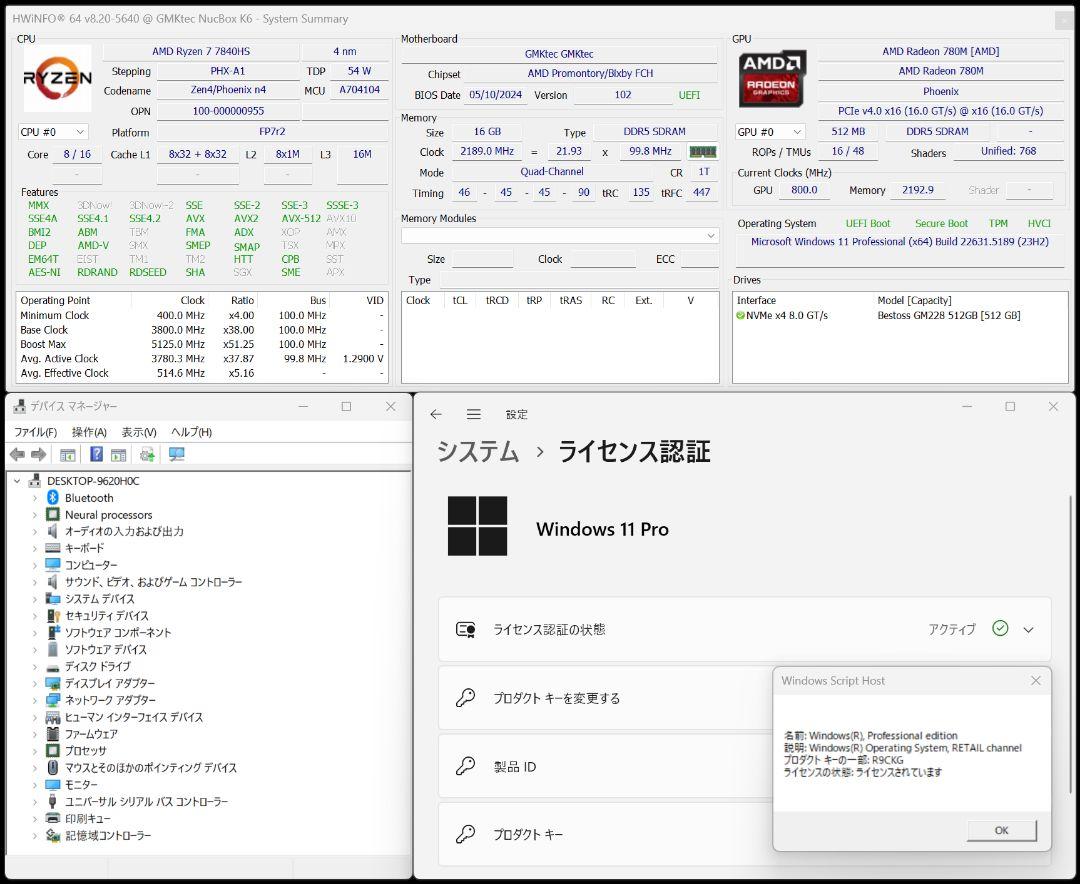Click the network icon beside ネットワーク アダプター

pos(53,700)
